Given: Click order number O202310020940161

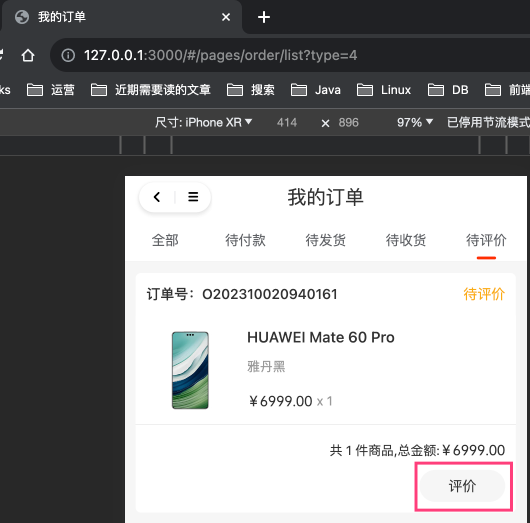Looking at the screenshot, I should click(270, 294).
